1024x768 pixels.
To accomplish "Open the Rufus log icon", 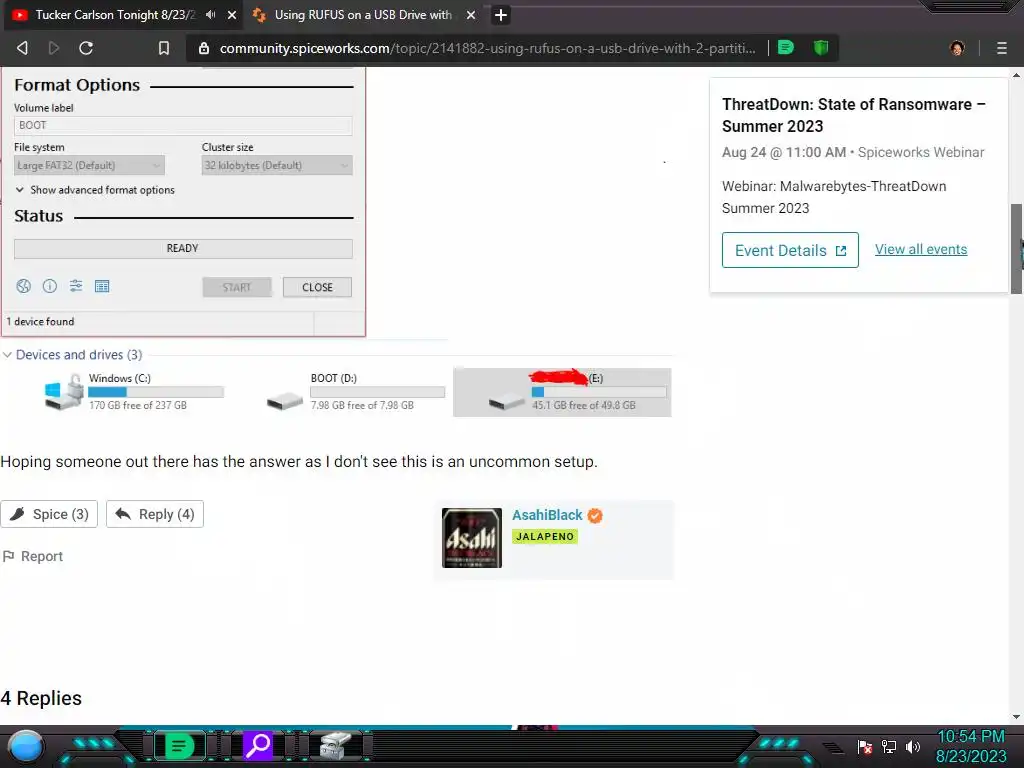I will [102, 286].
